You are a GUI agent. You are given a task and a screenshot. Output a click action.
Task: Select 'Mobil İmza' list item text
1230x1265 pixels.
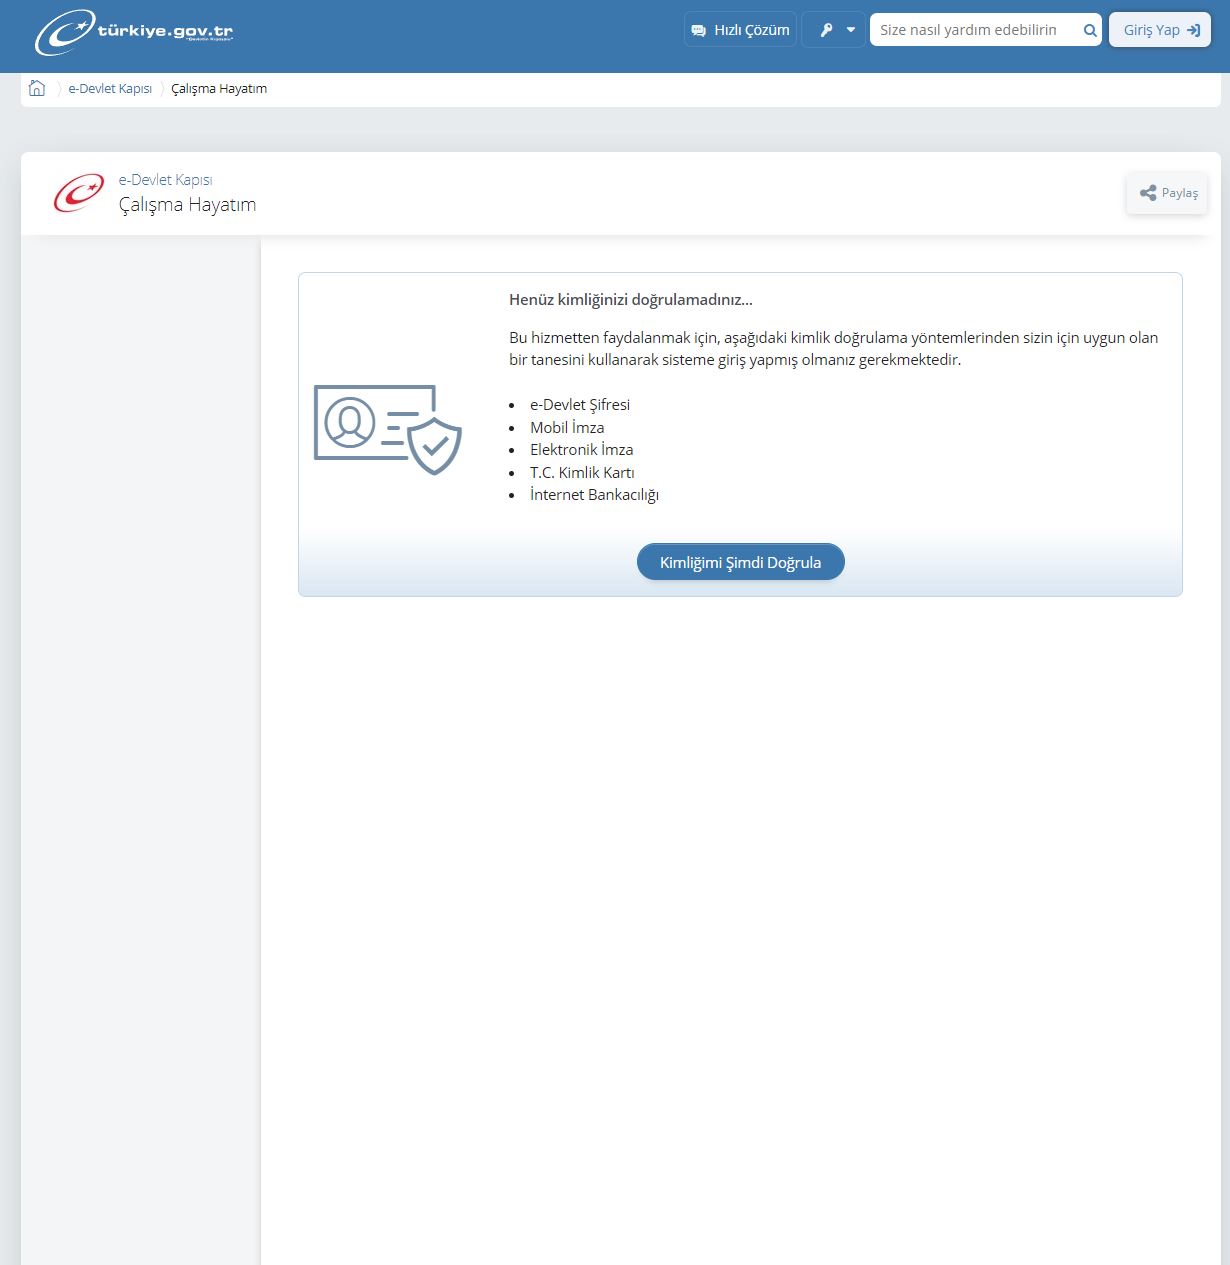[x=567, y=427]
